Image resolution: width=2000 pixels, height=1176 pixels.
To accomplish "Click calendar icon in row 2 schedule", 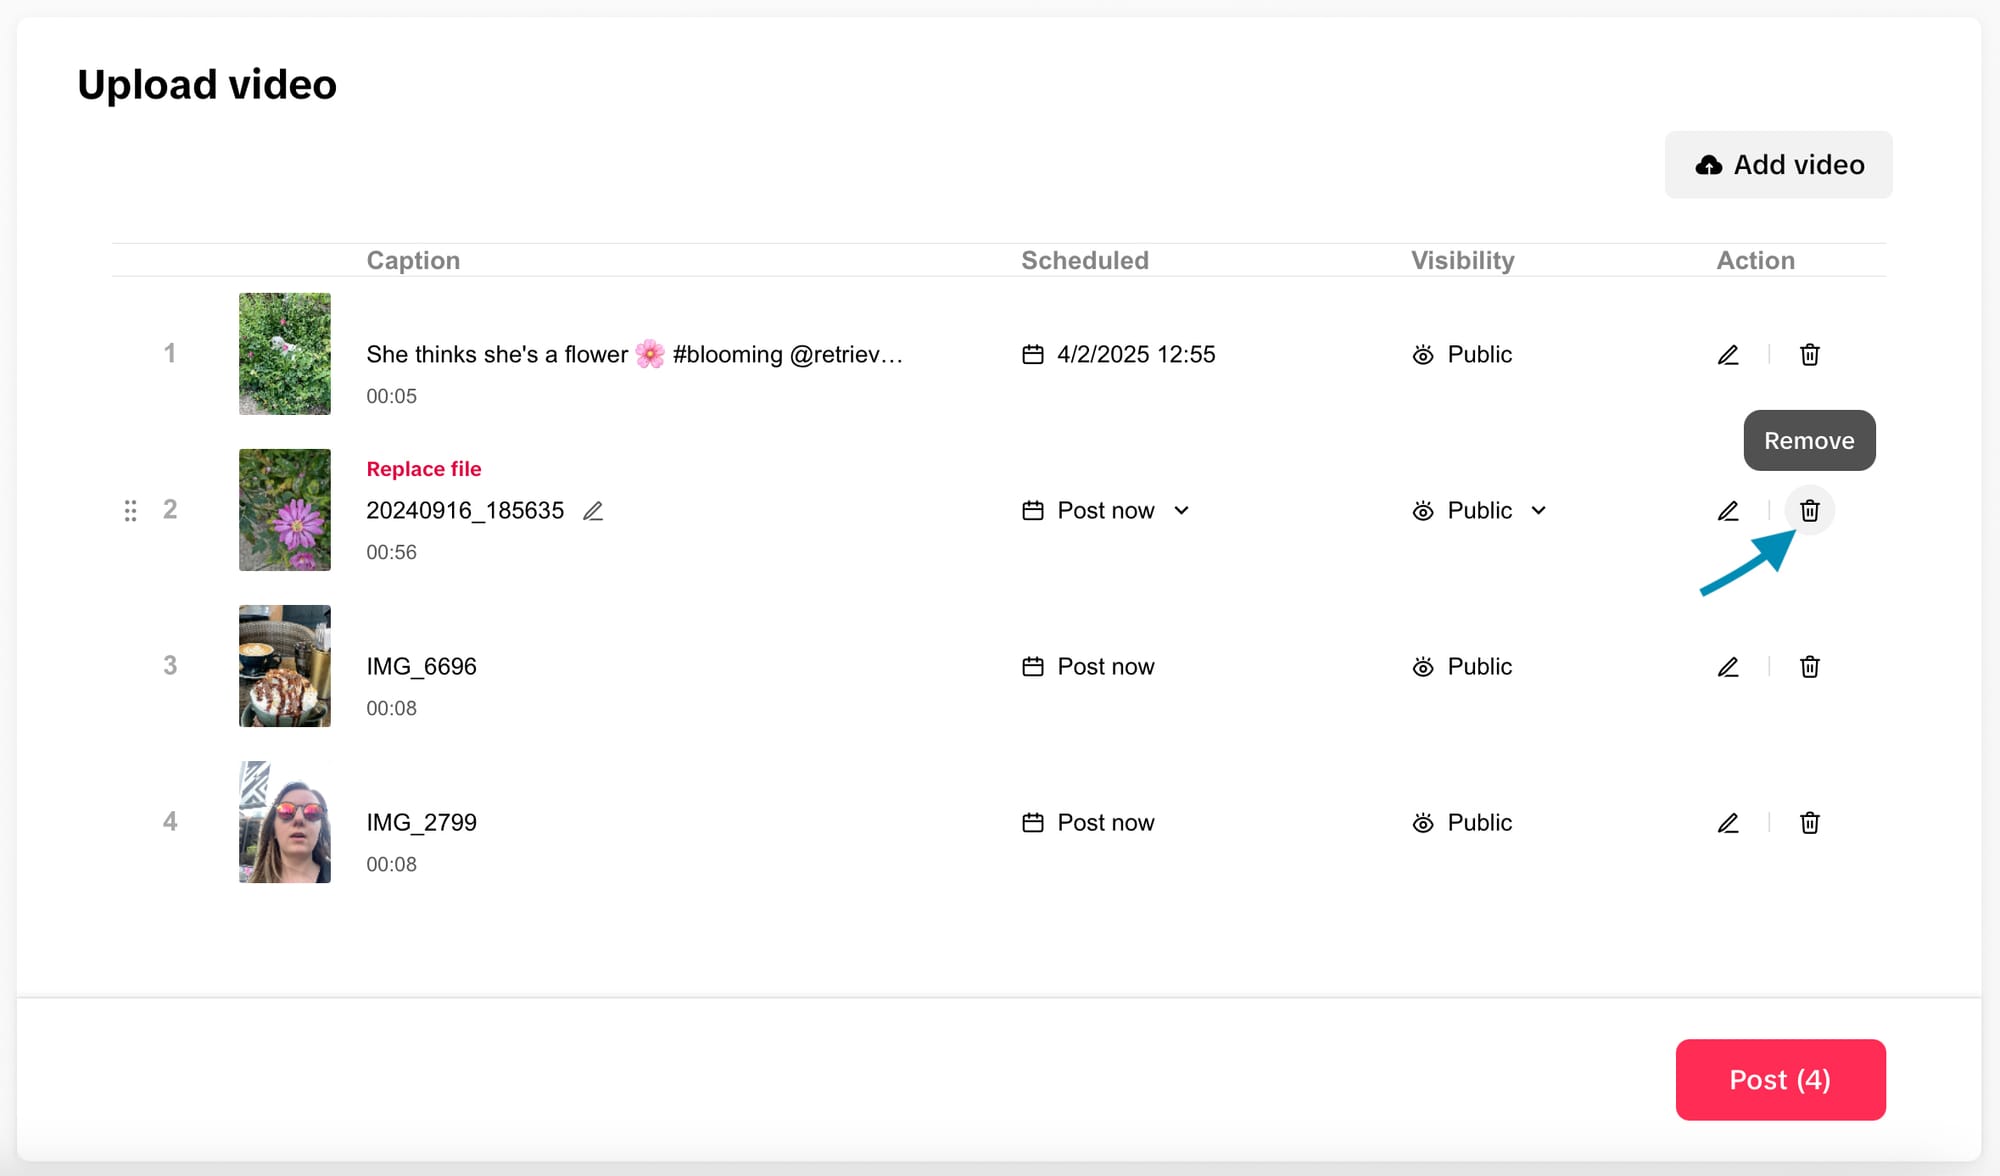I will click(1033, 511).
